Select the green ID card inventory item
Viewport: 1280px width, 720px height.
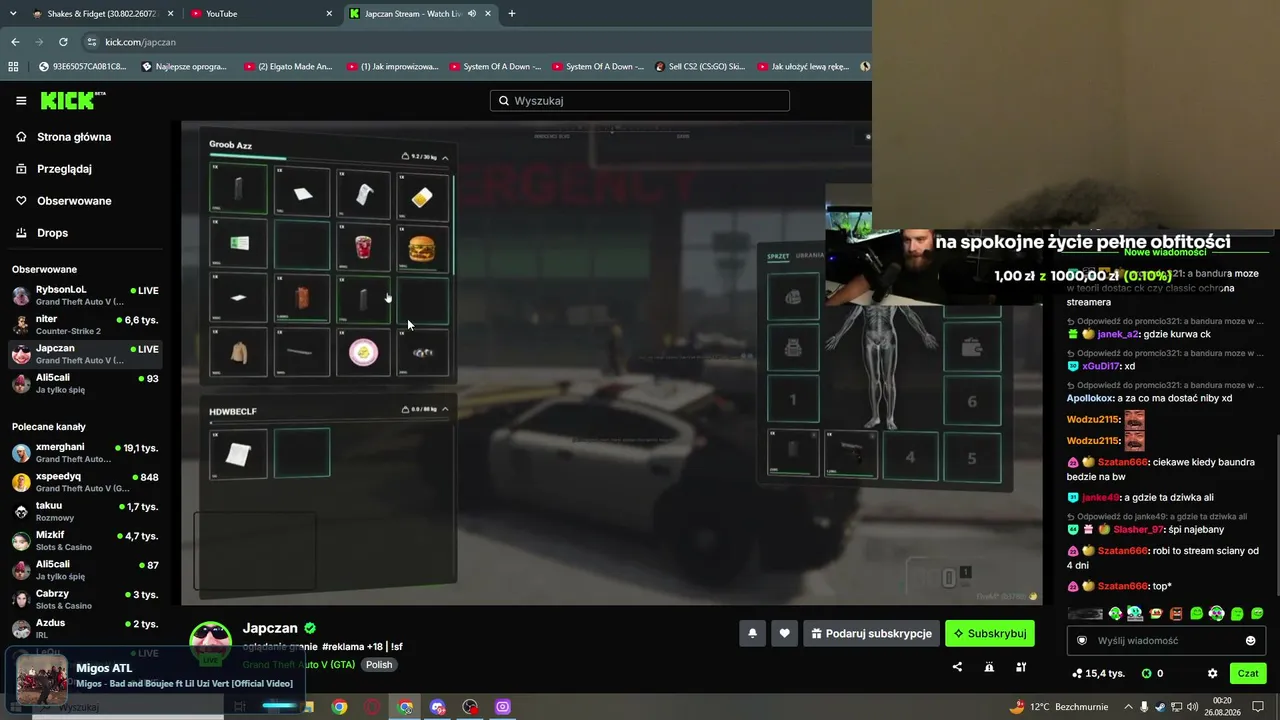(239, 244)
